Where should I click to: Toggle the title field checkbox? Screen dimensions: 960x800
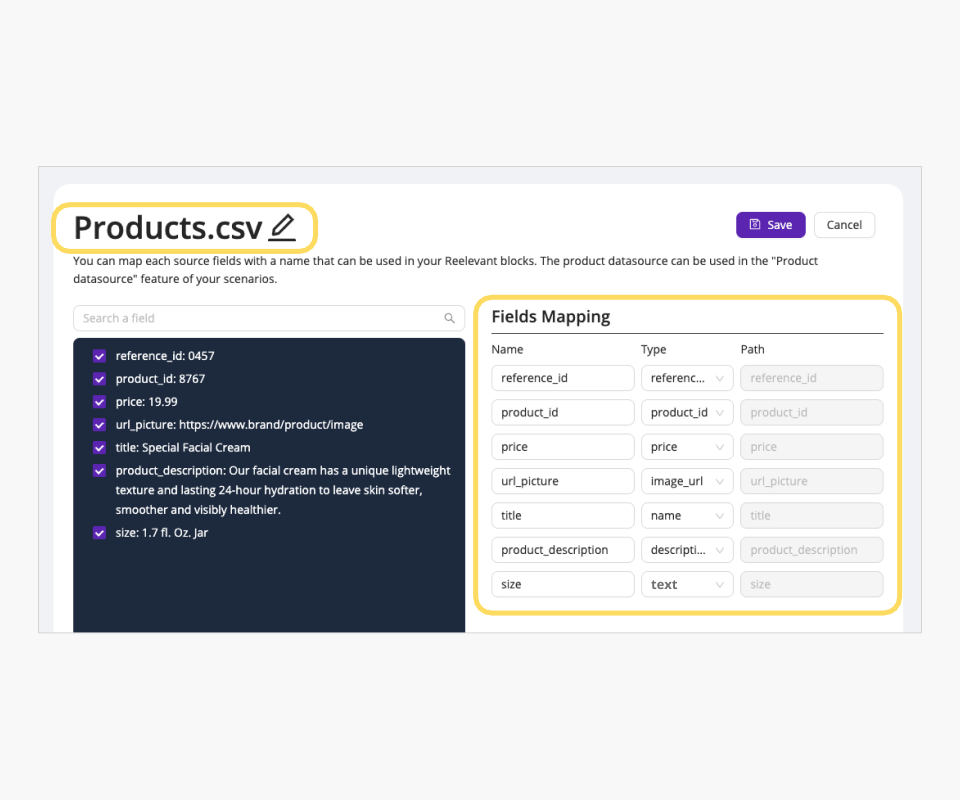pos(99,448)
